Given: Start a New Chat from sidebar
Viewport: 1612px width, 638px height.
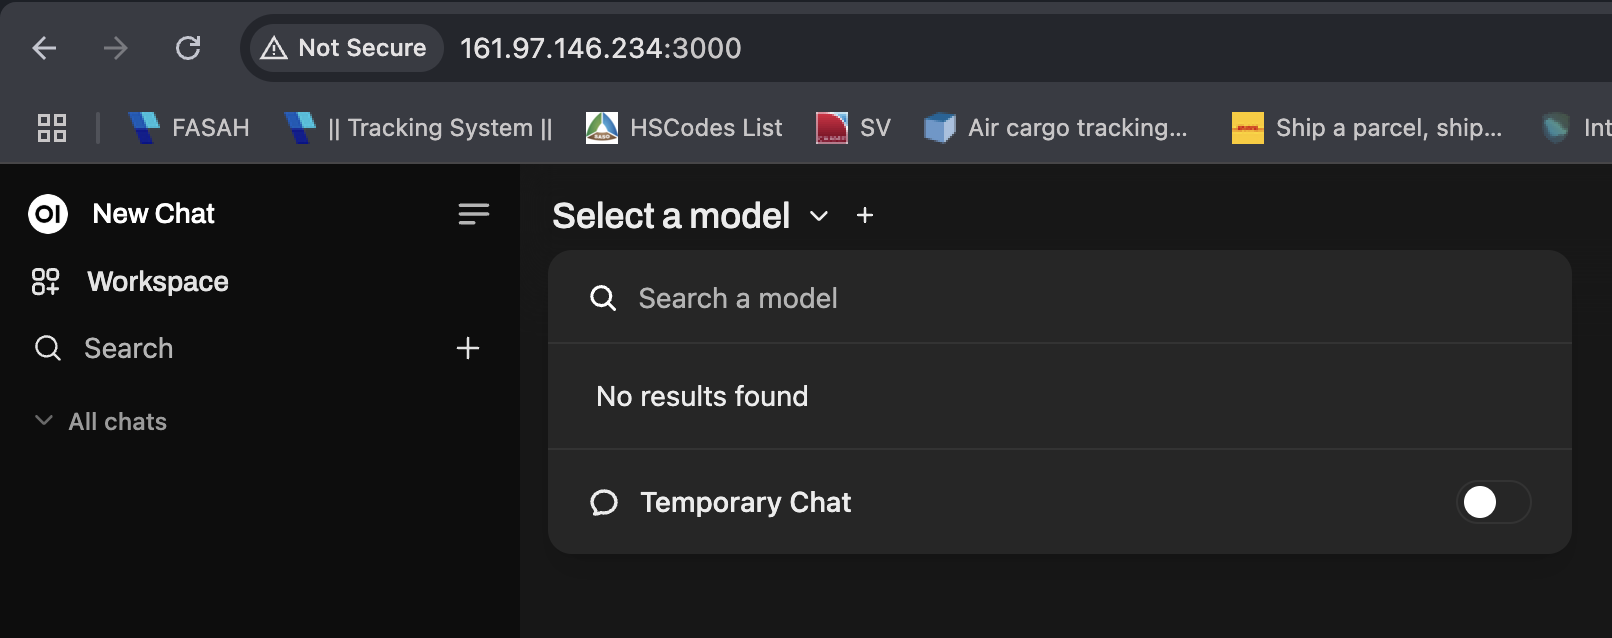Looking at the screenshot, I should [153, 214].
